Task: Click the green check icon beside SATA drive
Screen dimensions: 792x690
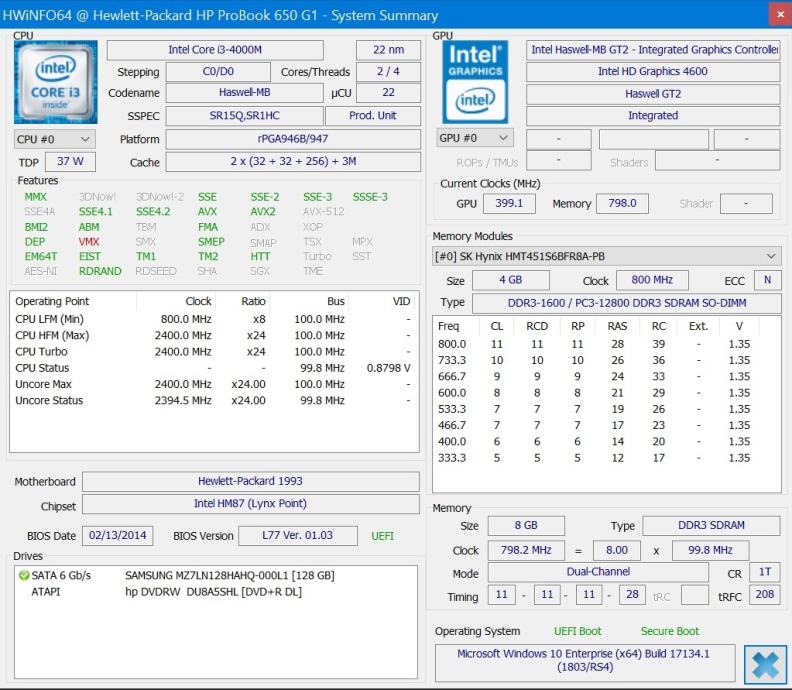Action: click(x=24, y=576)
